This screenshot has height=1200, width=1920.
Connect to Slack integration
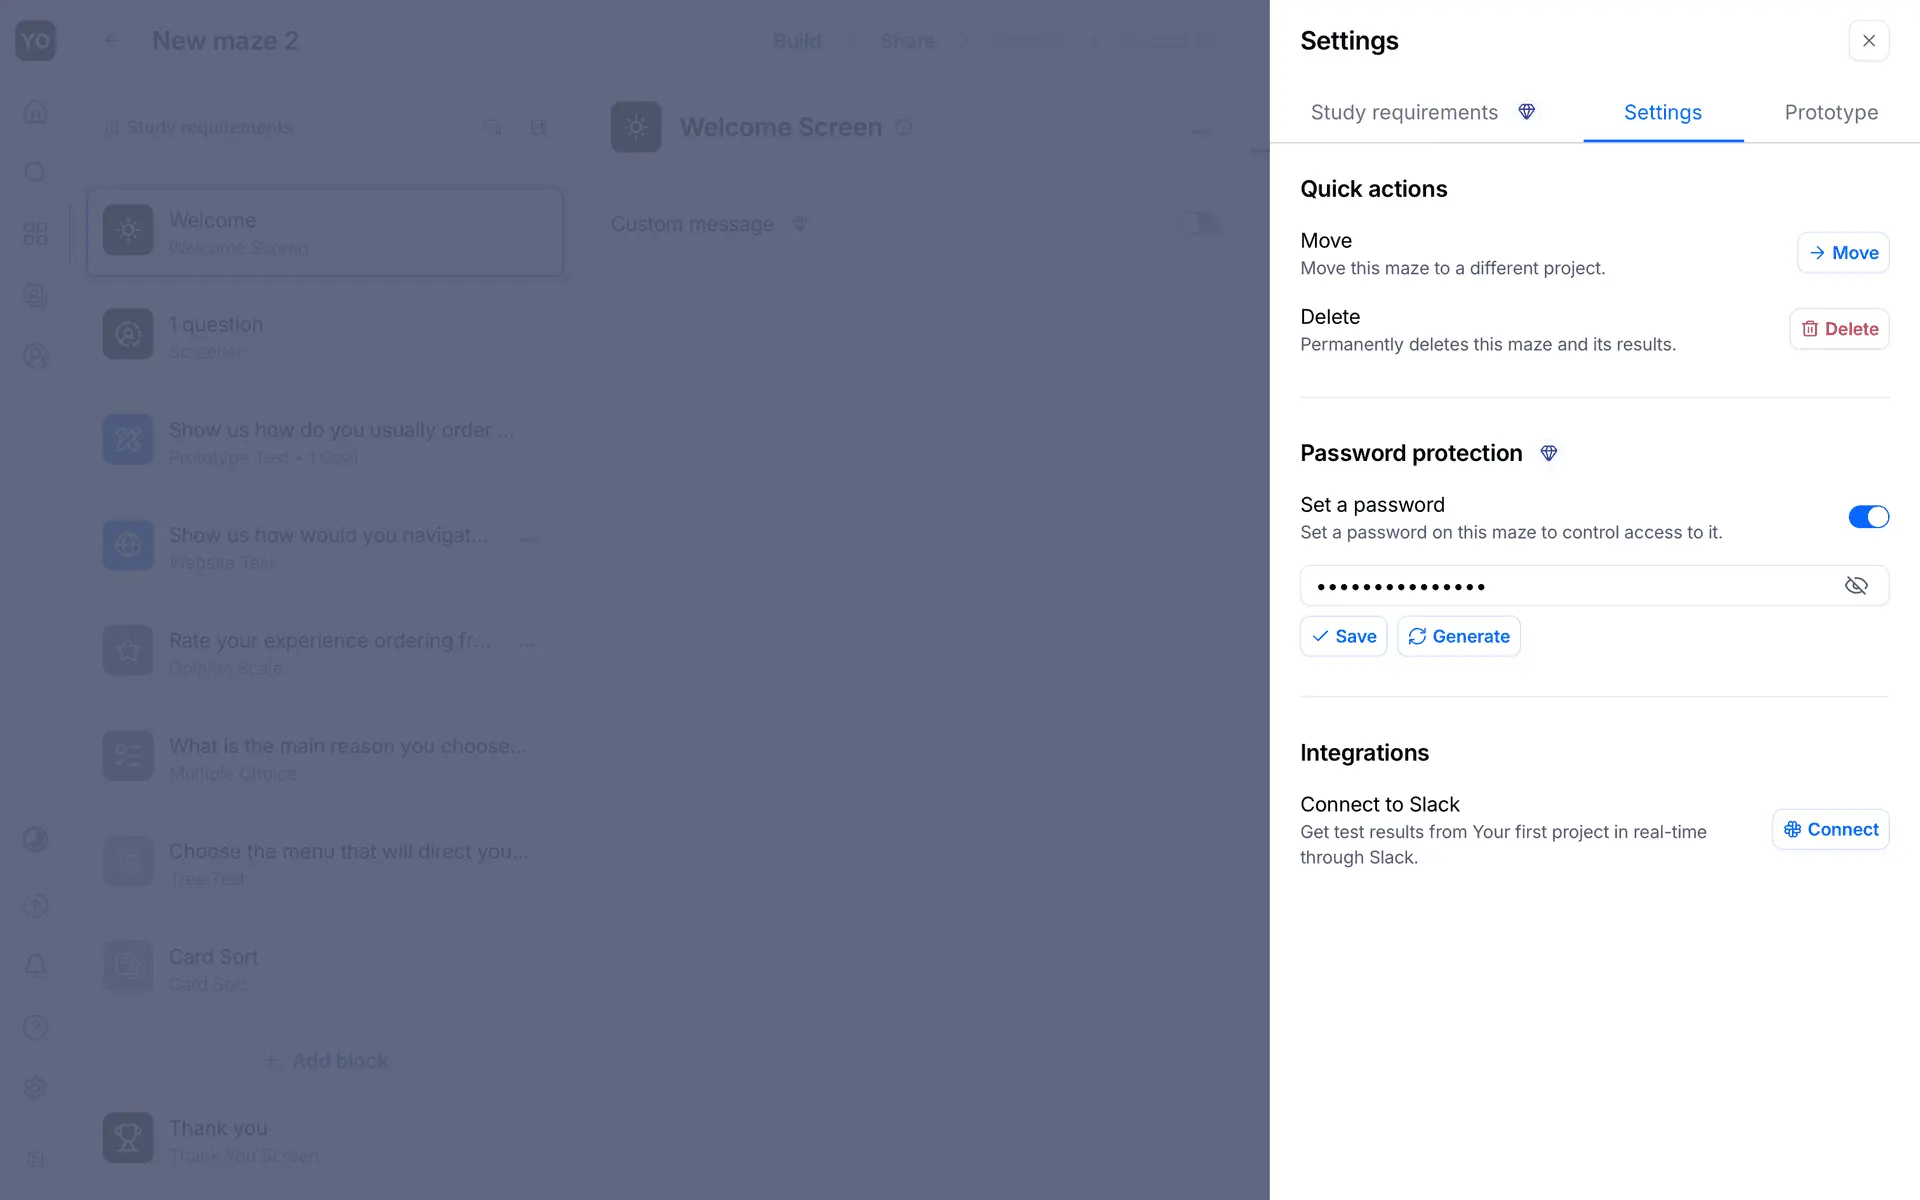(1829, 830)
